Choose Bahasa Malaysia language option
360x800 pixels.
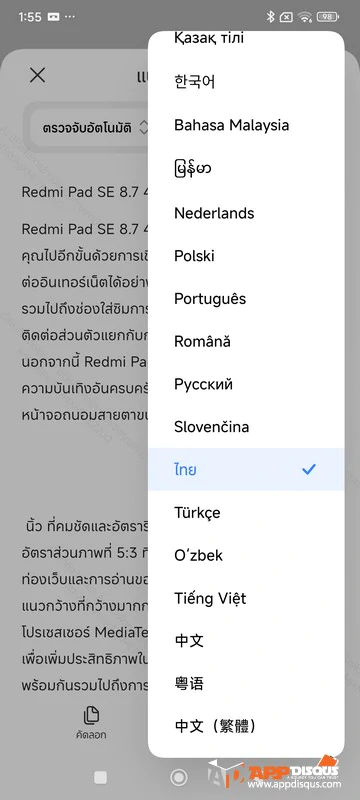[246, 125]
